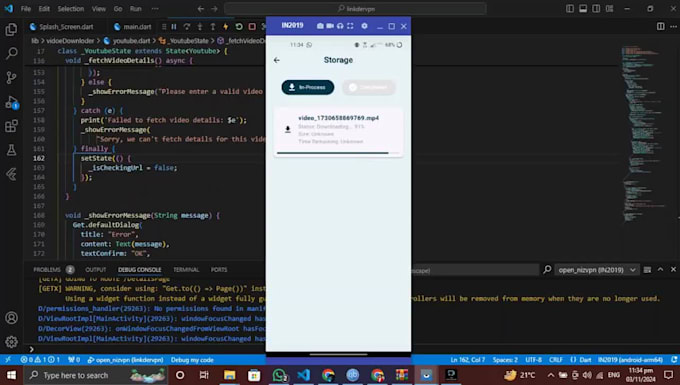Open Customize Layout in title bar
The image size is (680, 385).
610,9
